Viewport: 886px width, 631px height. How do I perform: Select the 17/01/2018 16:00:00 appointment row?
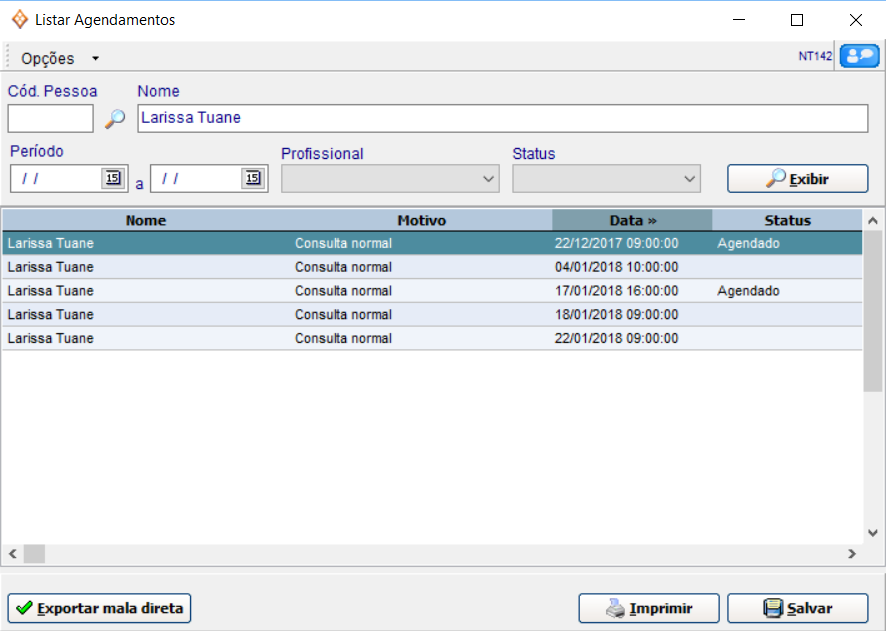click(x=430, y=291)
